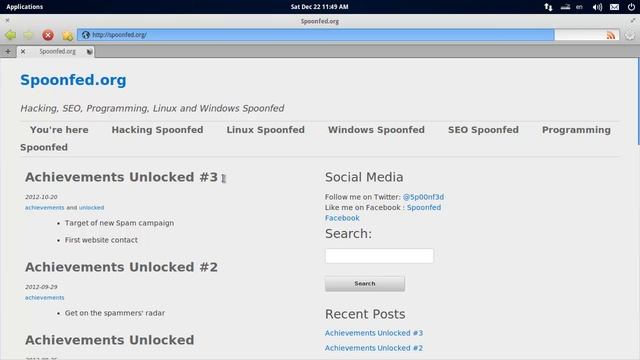The height and width of the screenshot is (360, 640).
Task: Open the untagged Achievements Unlocked post heading
Action: click(109, 340)
